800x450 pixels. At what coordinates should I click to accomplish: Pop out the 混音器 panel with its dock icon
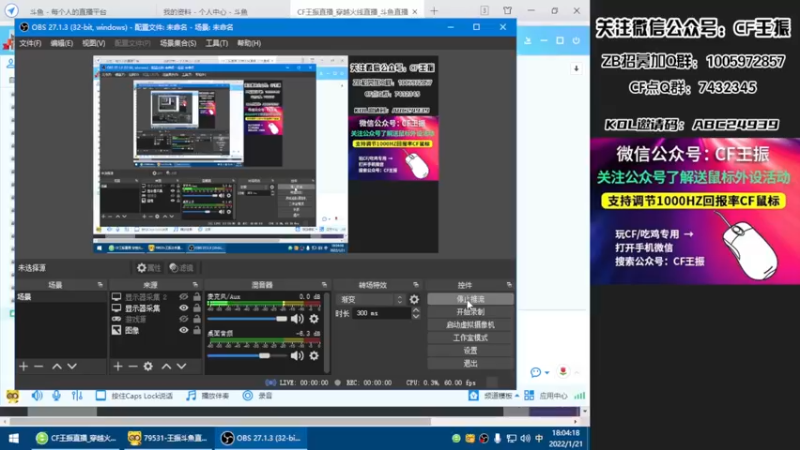pos(324,285)
